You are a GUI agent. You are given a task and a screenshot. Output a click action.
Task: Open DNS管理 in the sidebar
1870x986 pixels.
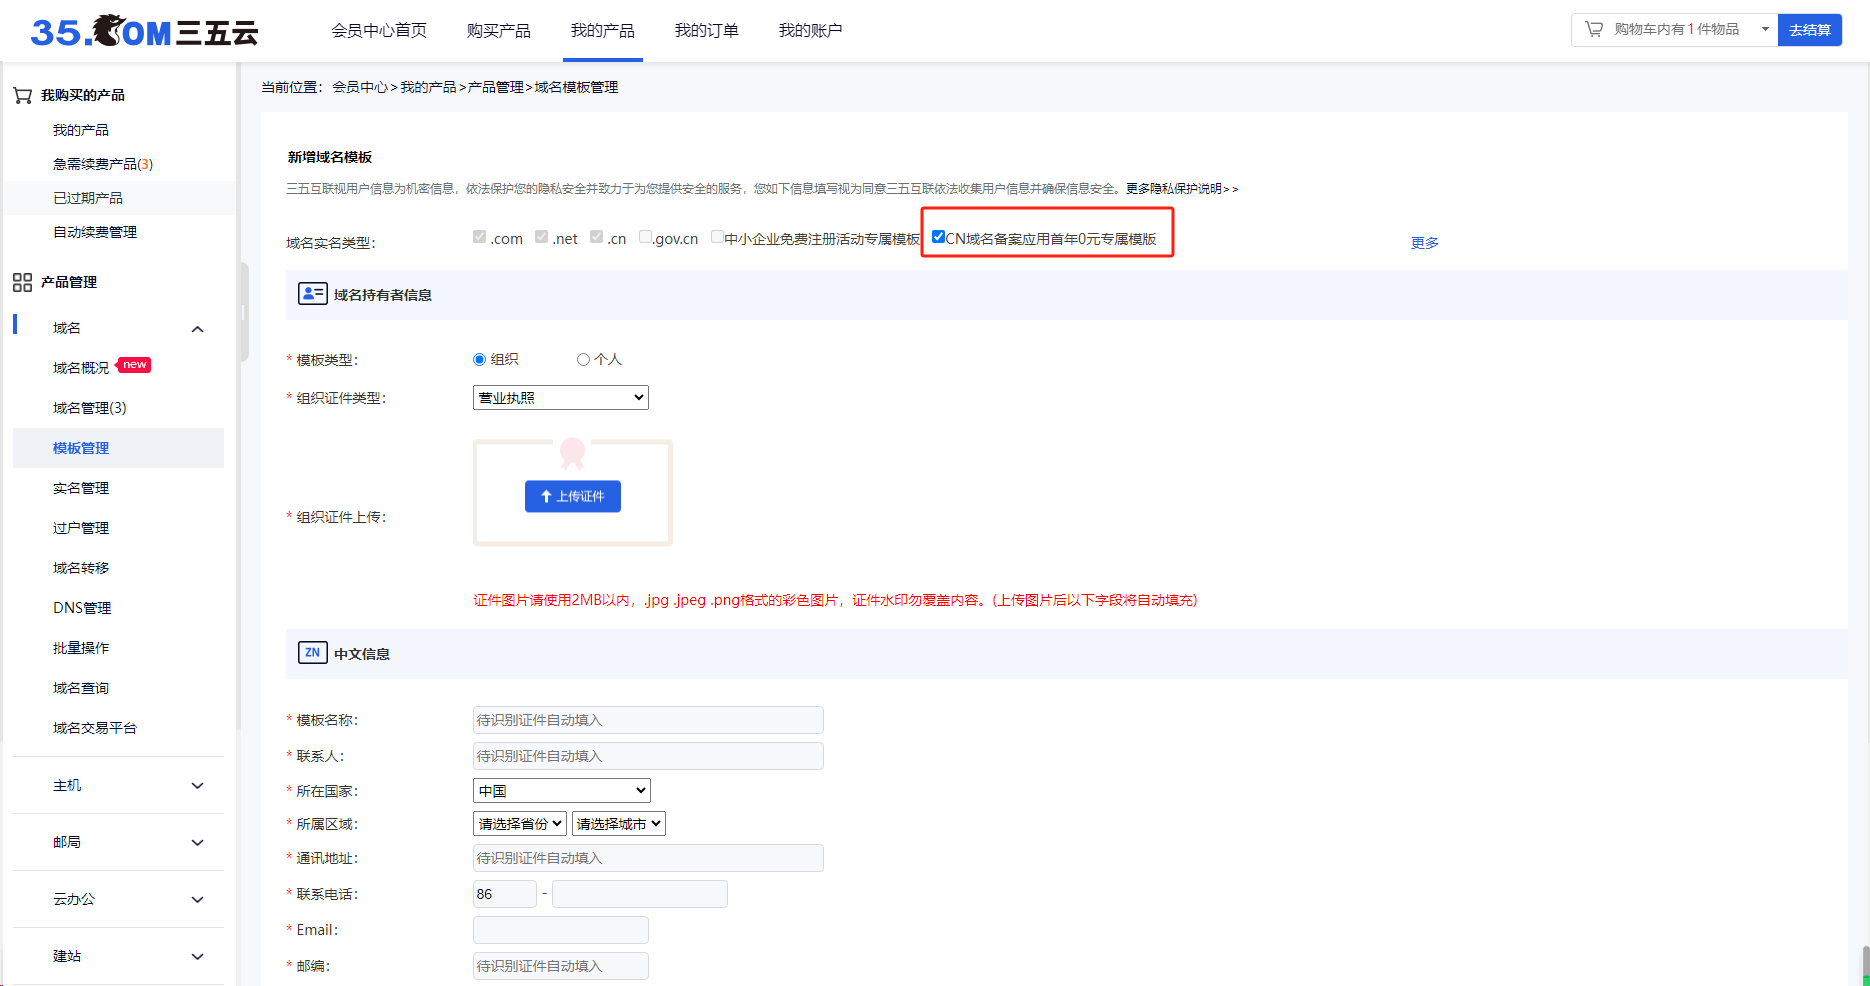point(82,608)
